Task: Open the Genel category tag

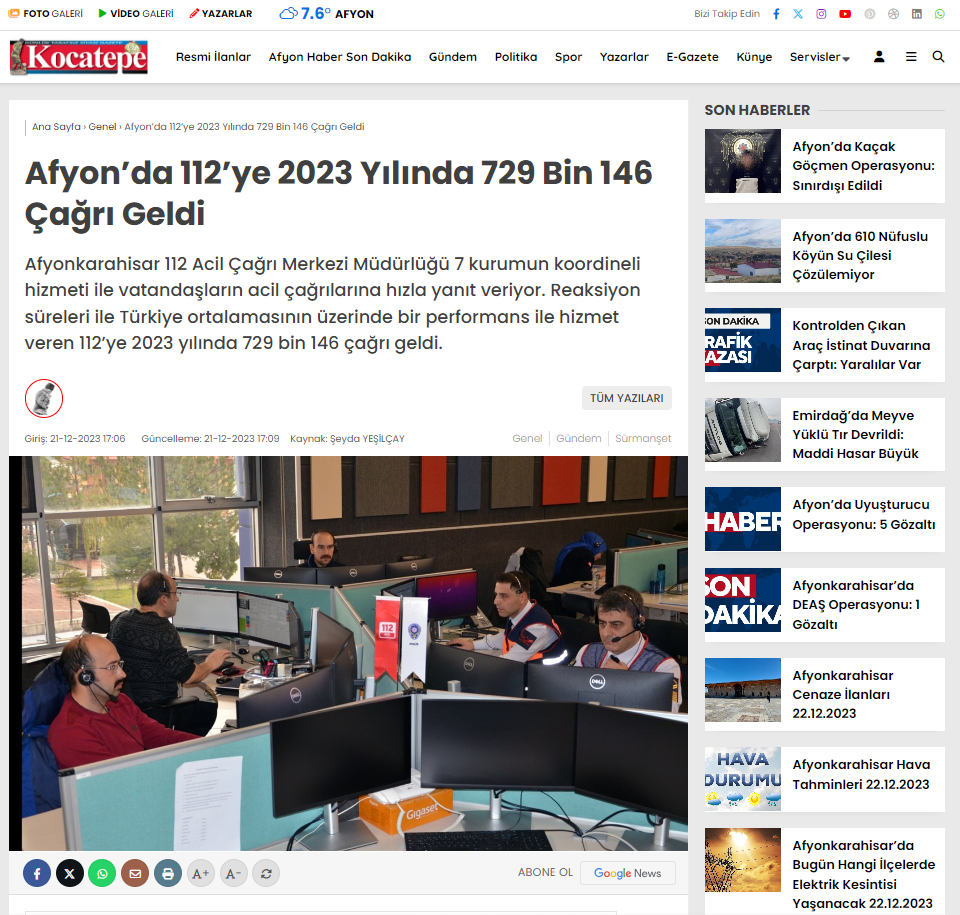Action: point(527,439)
